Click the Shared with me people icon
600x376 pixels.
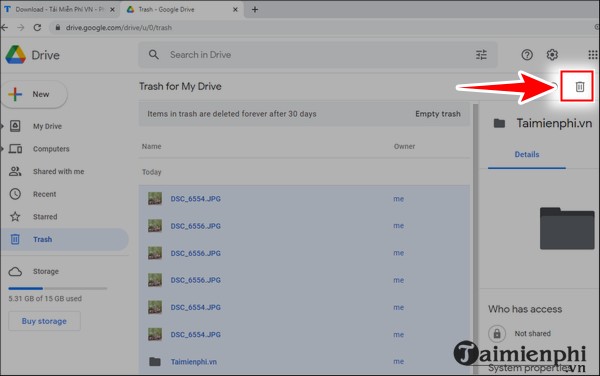coord(15,171)
